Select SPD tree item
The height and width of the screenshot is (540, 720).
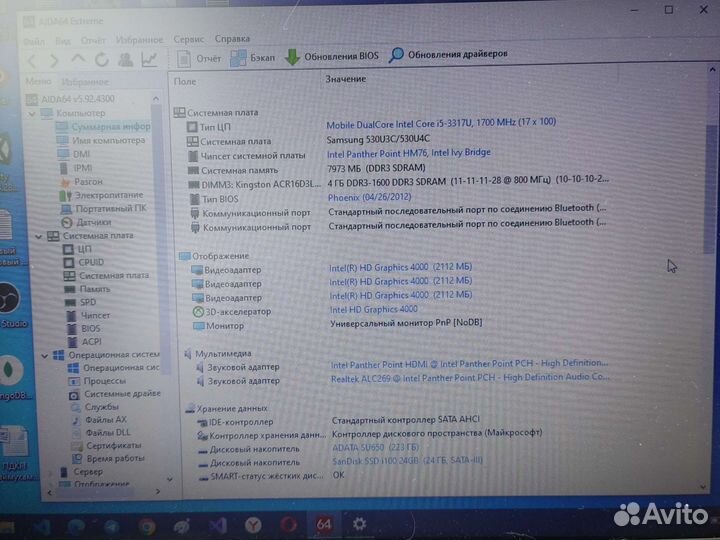80,302
